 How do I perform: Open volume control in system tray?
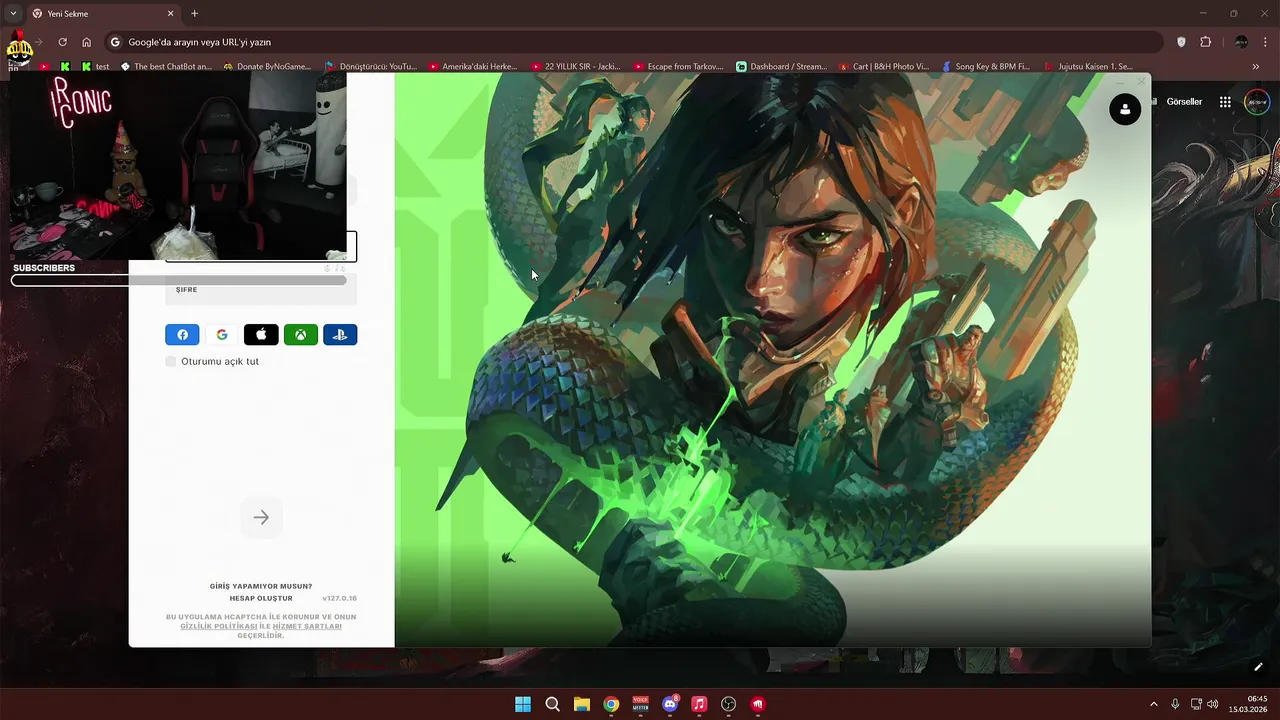(1213, 704)
